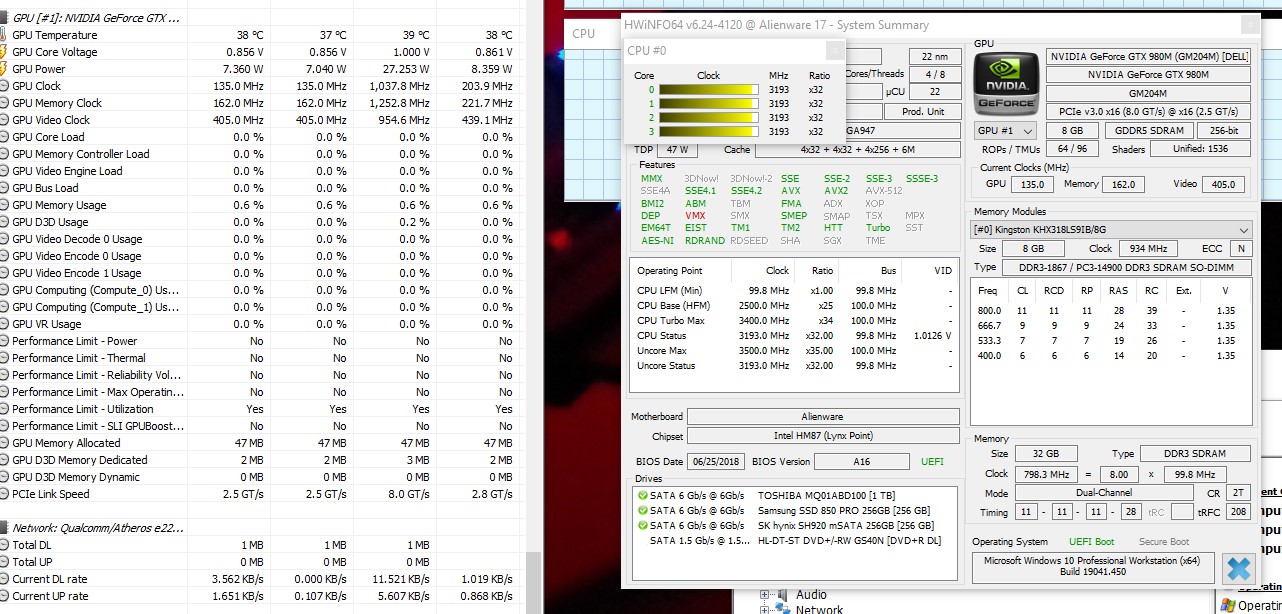This screenshot has height=614, width=1282.
Task: Click the red VMX feature flag
Action: pyautogui.click(x=695, y=216)
